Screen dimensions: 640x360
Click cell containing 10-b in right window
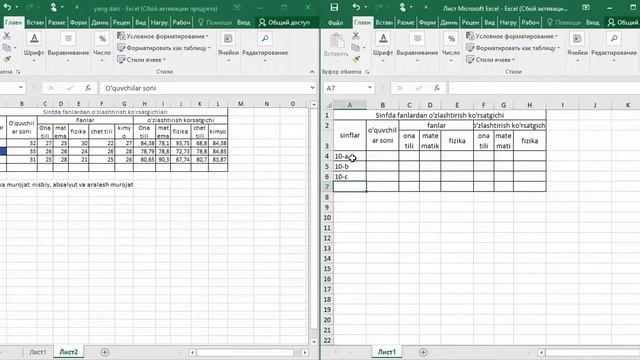[x=350, y=166]
